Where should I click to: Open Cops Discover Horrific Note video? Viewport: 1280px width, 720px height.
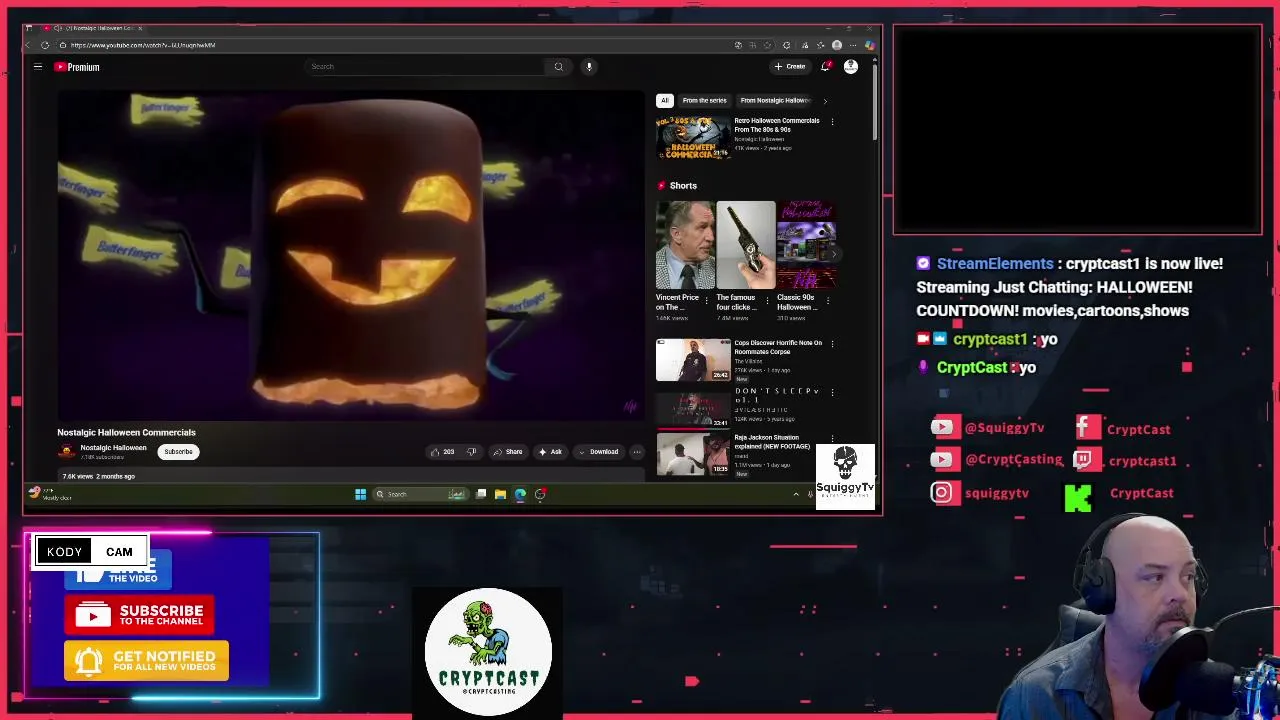[x=693, y=360]
